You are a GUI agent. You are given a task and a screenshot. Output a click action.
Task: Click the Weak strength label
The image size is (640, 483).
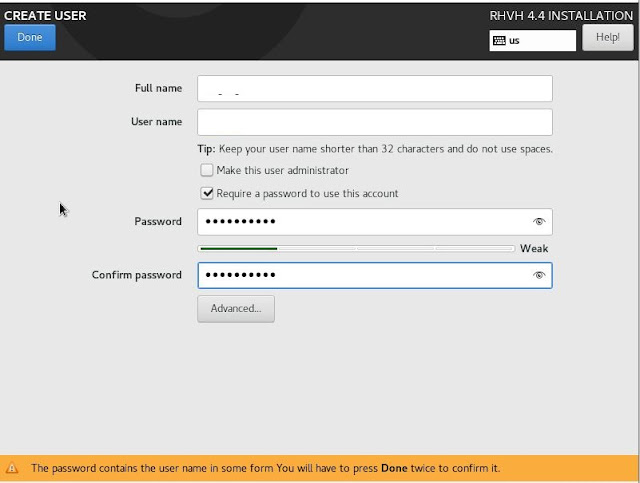[534, 248]
